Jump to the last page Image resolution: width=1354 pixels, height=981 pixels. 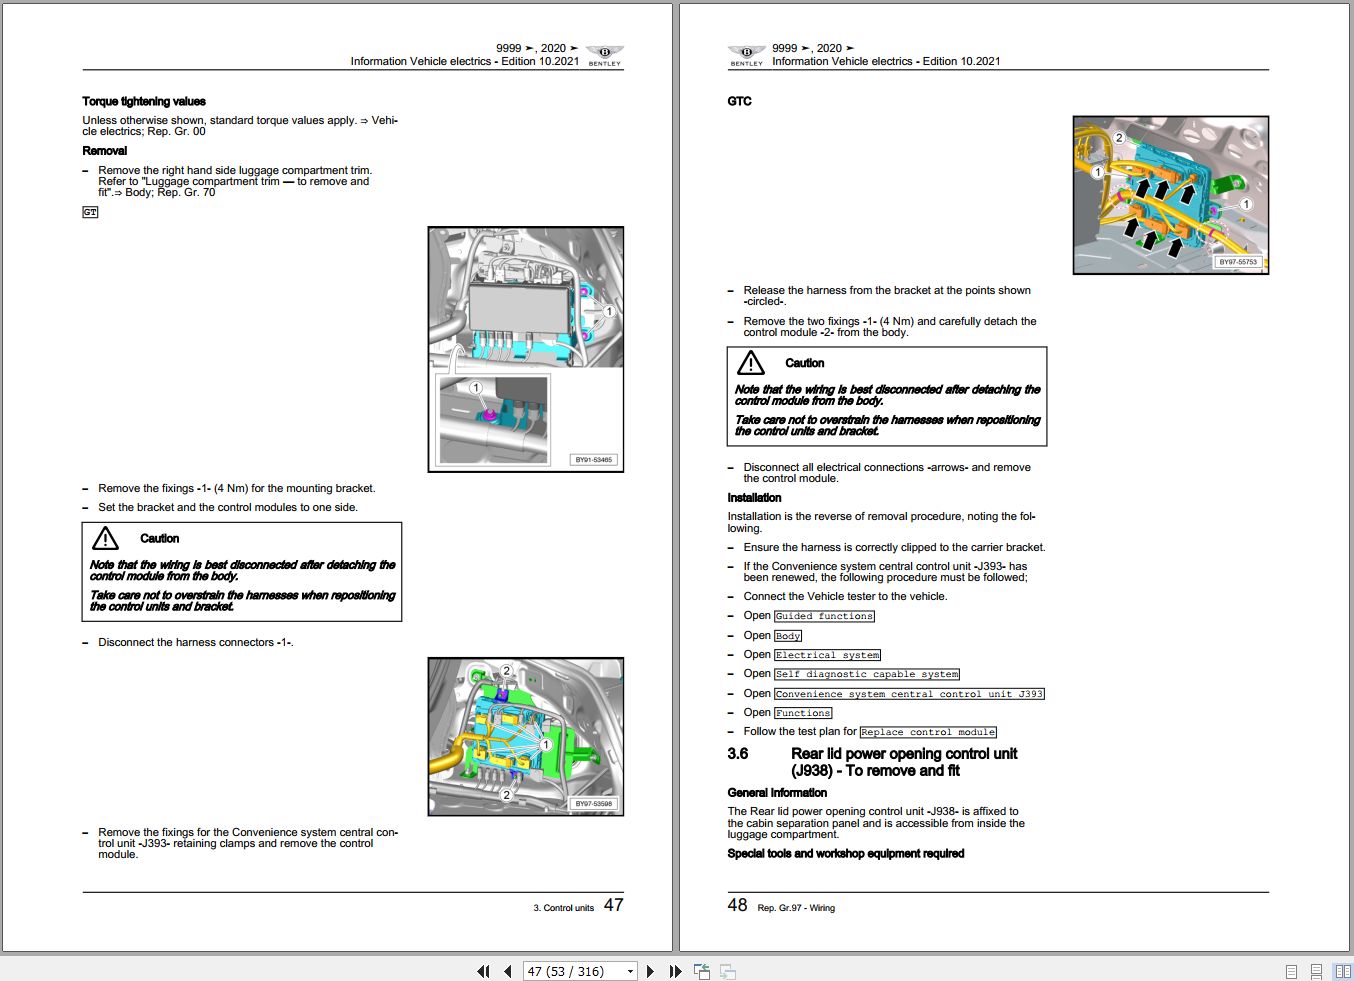click(675, 971)
